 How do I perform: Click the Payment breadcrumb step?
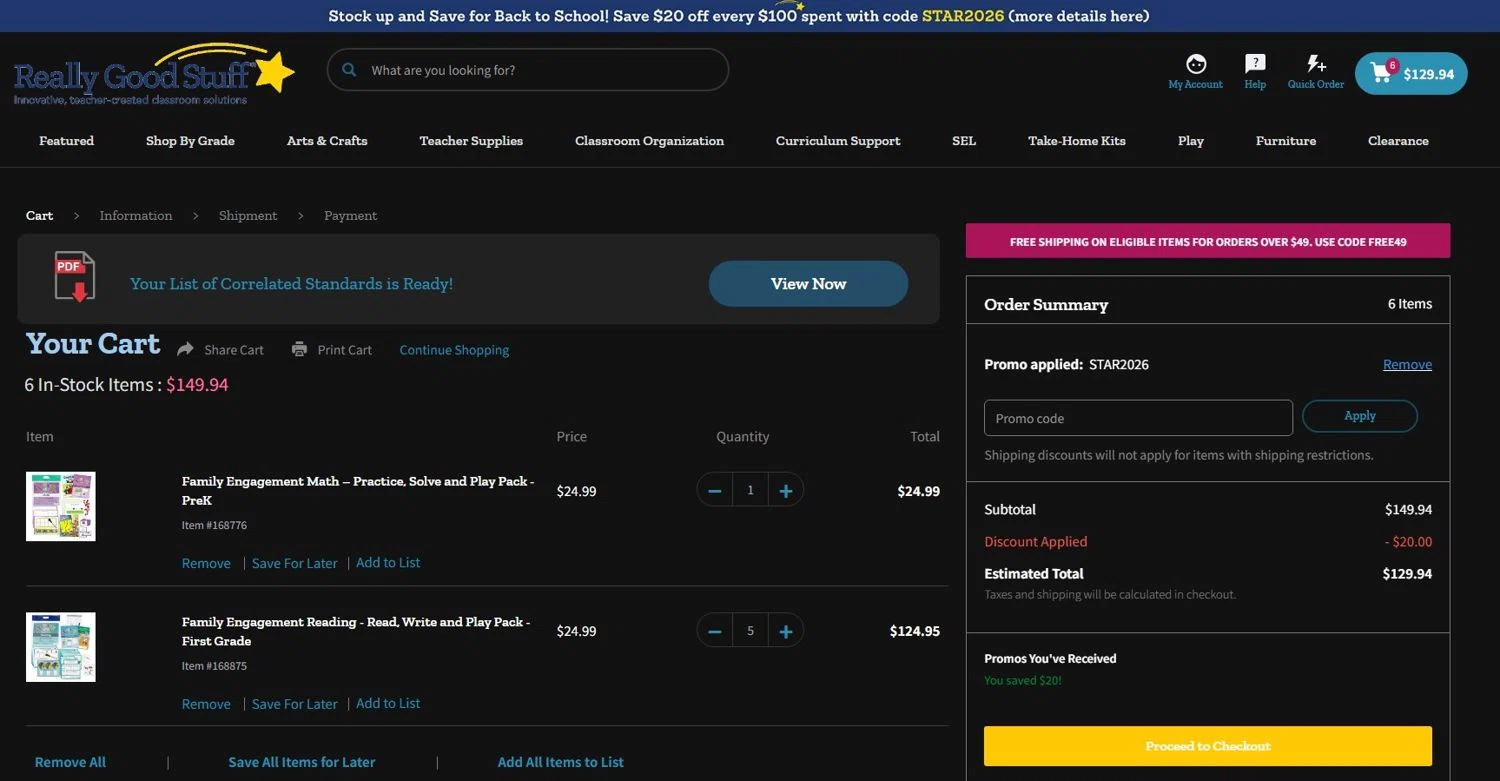tap(351, 215)
